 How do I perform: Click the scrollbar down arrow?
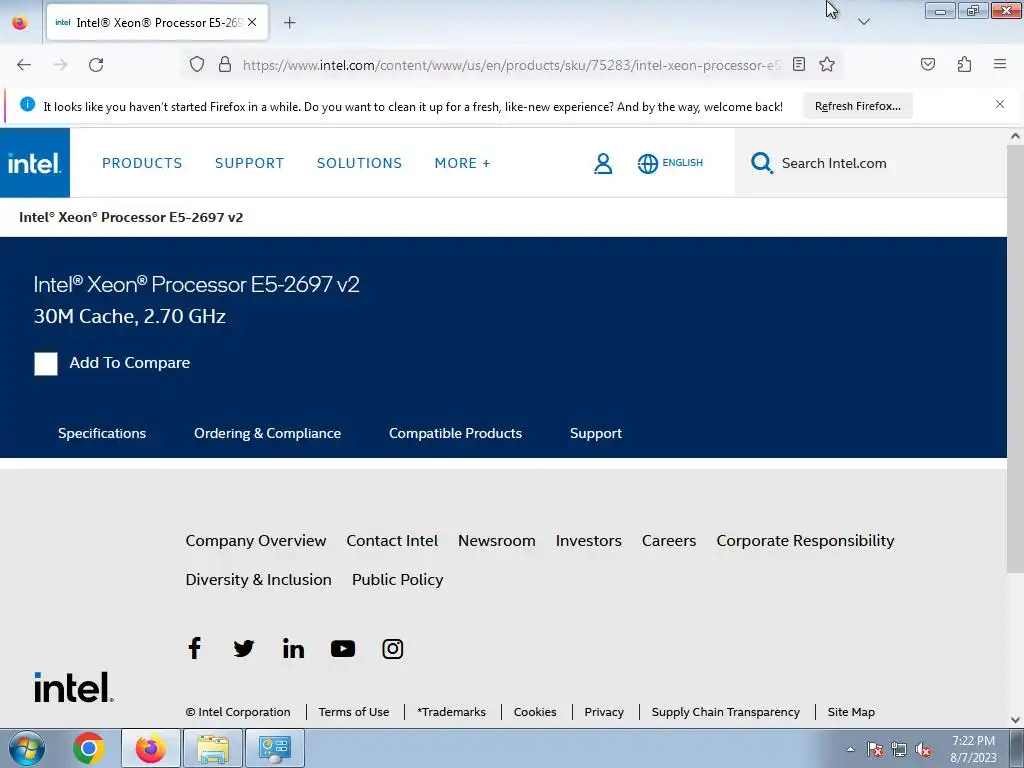pyautogui.click(x=1015, y=720)
